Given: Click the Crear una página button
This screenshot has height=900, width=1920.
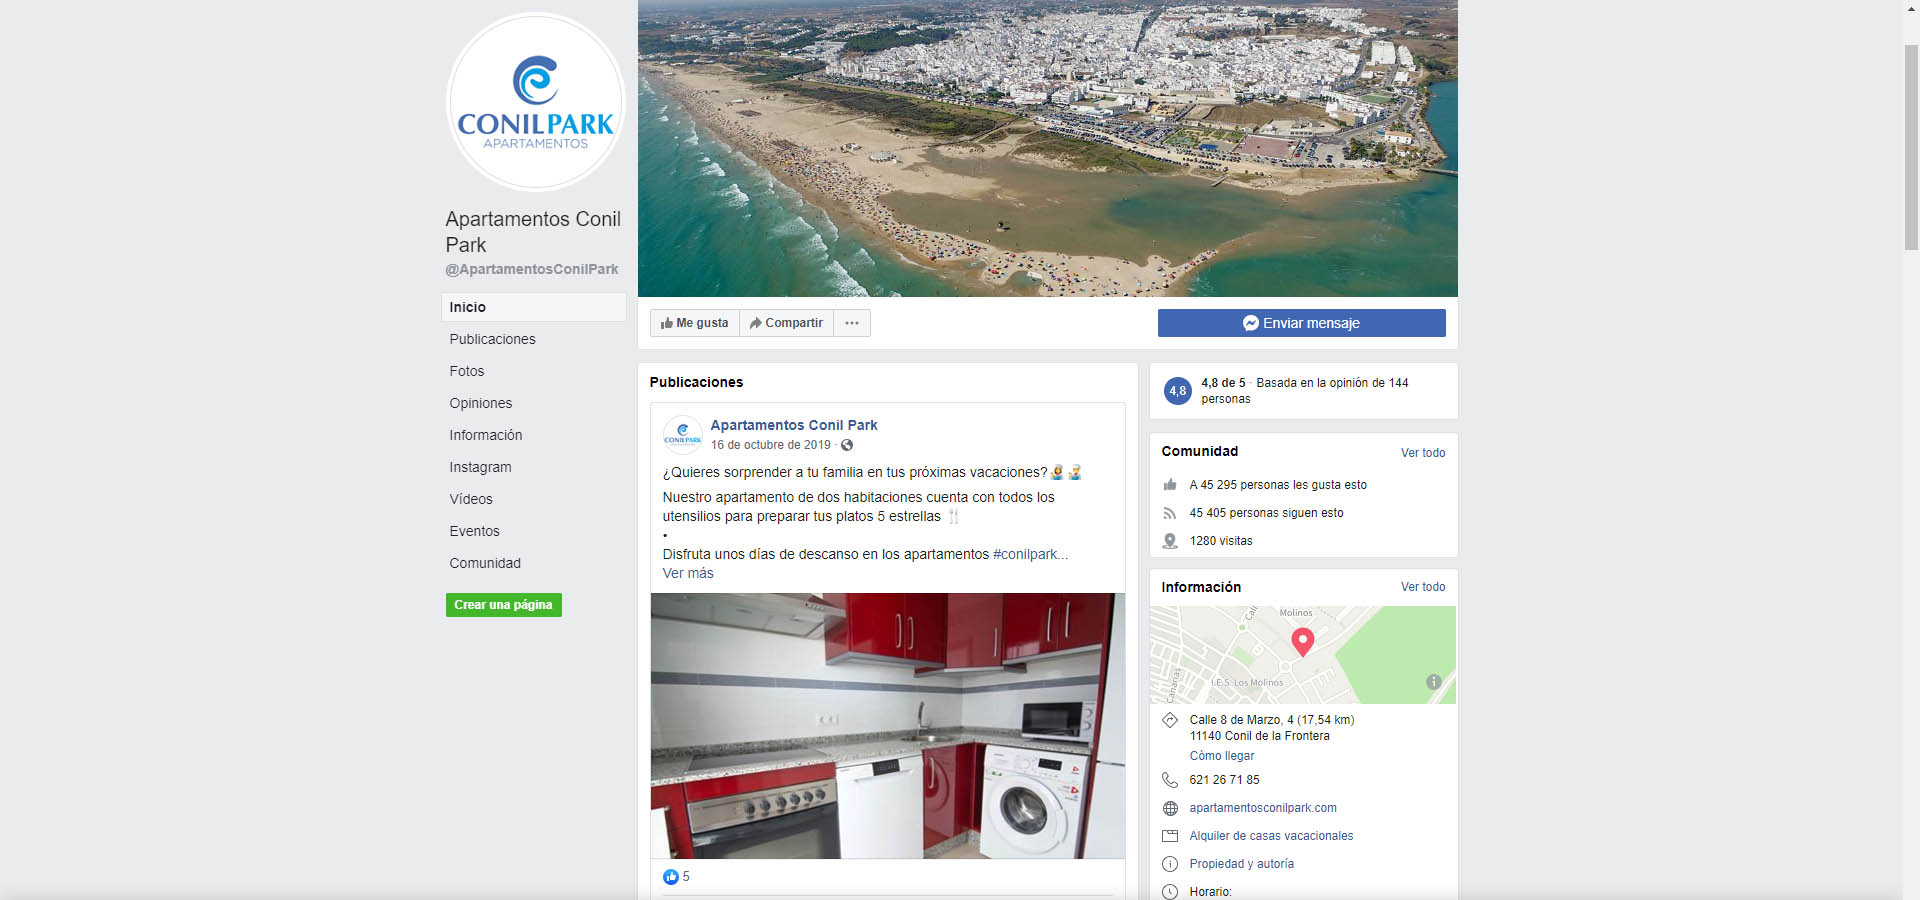Looking at the screenshot, I should [503, 605].
